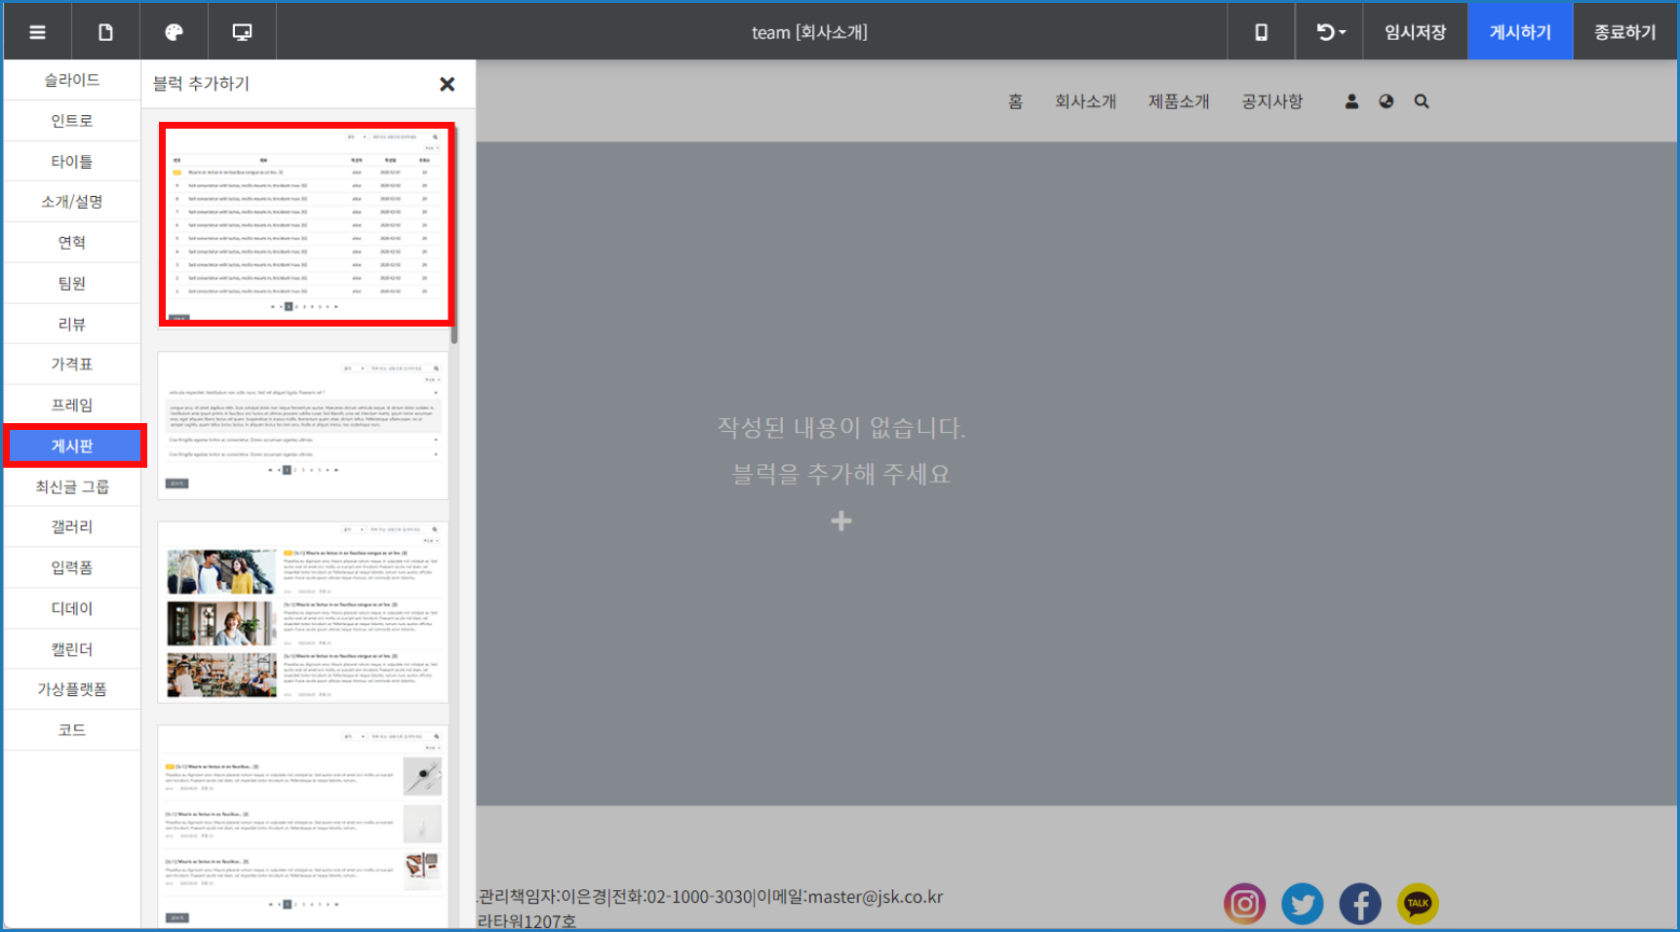
Task: Click the 임시저장 button
Action: (1414, 32)
